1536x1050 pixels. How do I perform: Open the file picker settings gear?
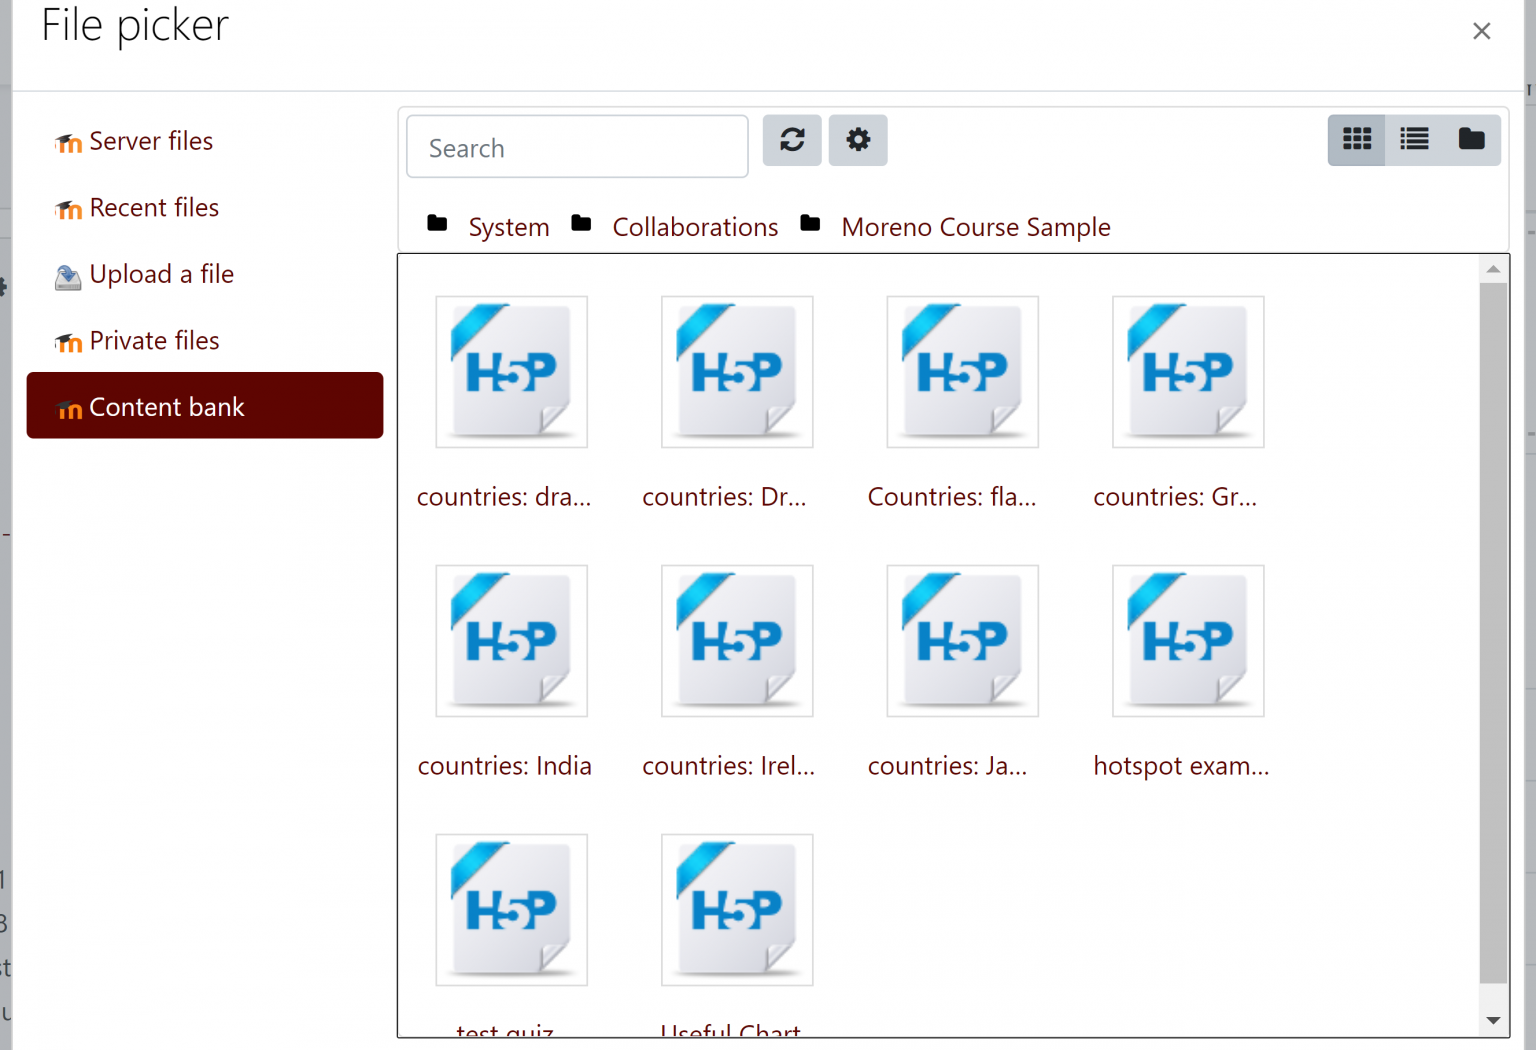click(857, 140)
